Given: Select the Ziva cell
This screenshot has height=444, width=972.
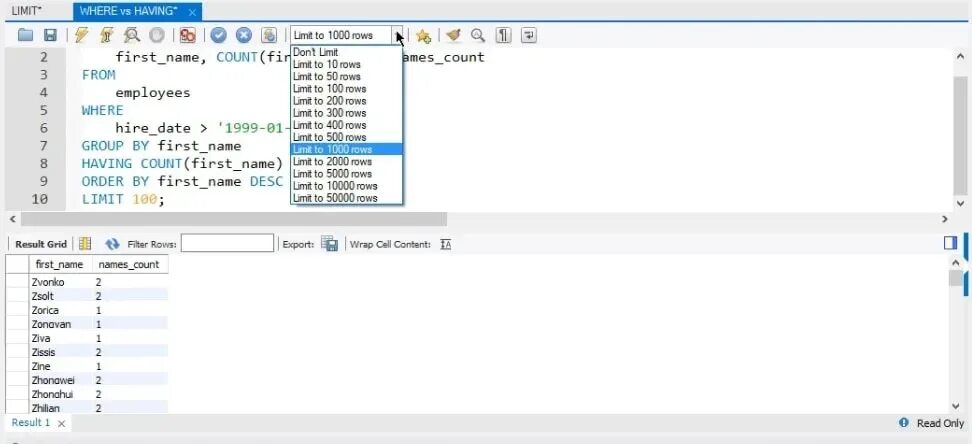Looking at the screenshot, I should pos(61,339).
